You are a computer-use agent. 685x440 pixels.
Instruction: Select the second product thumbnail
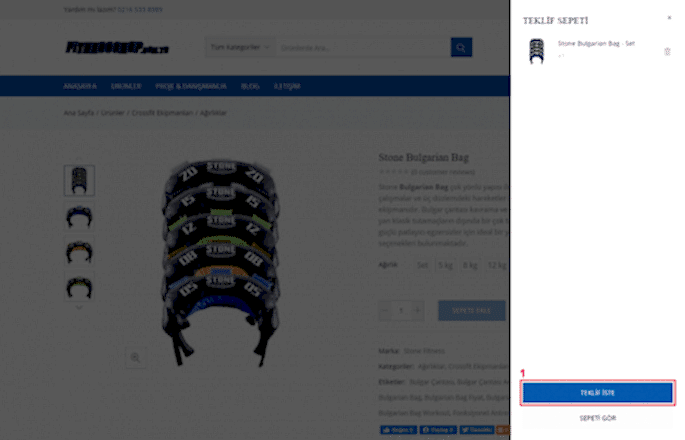(79, 217)
